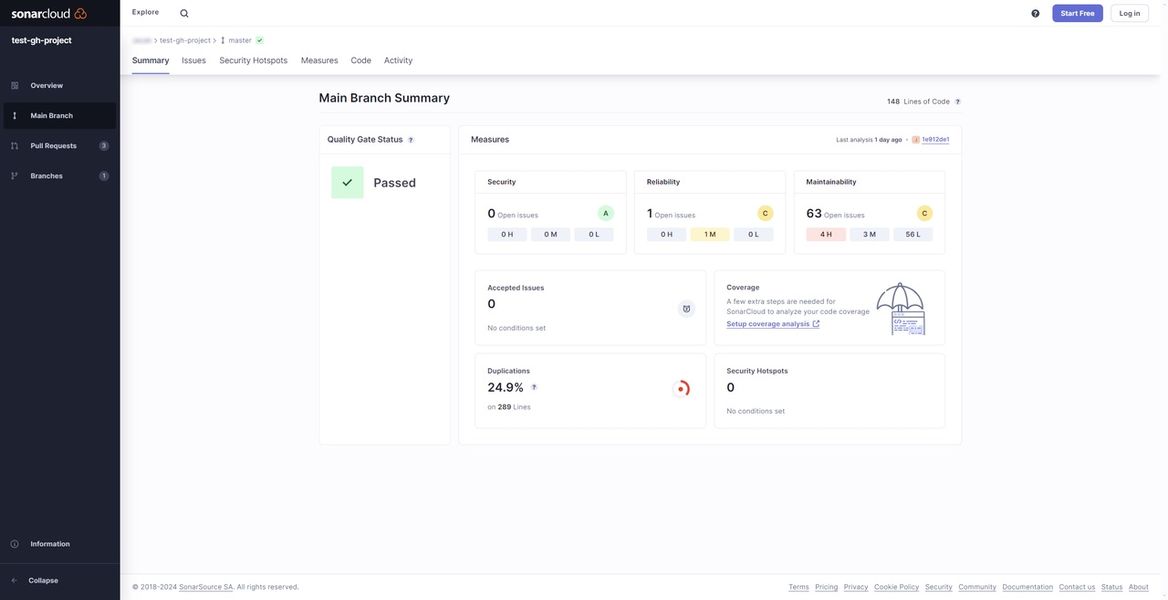
Task: Open the Pricing footer link
Action: (826, 587)
